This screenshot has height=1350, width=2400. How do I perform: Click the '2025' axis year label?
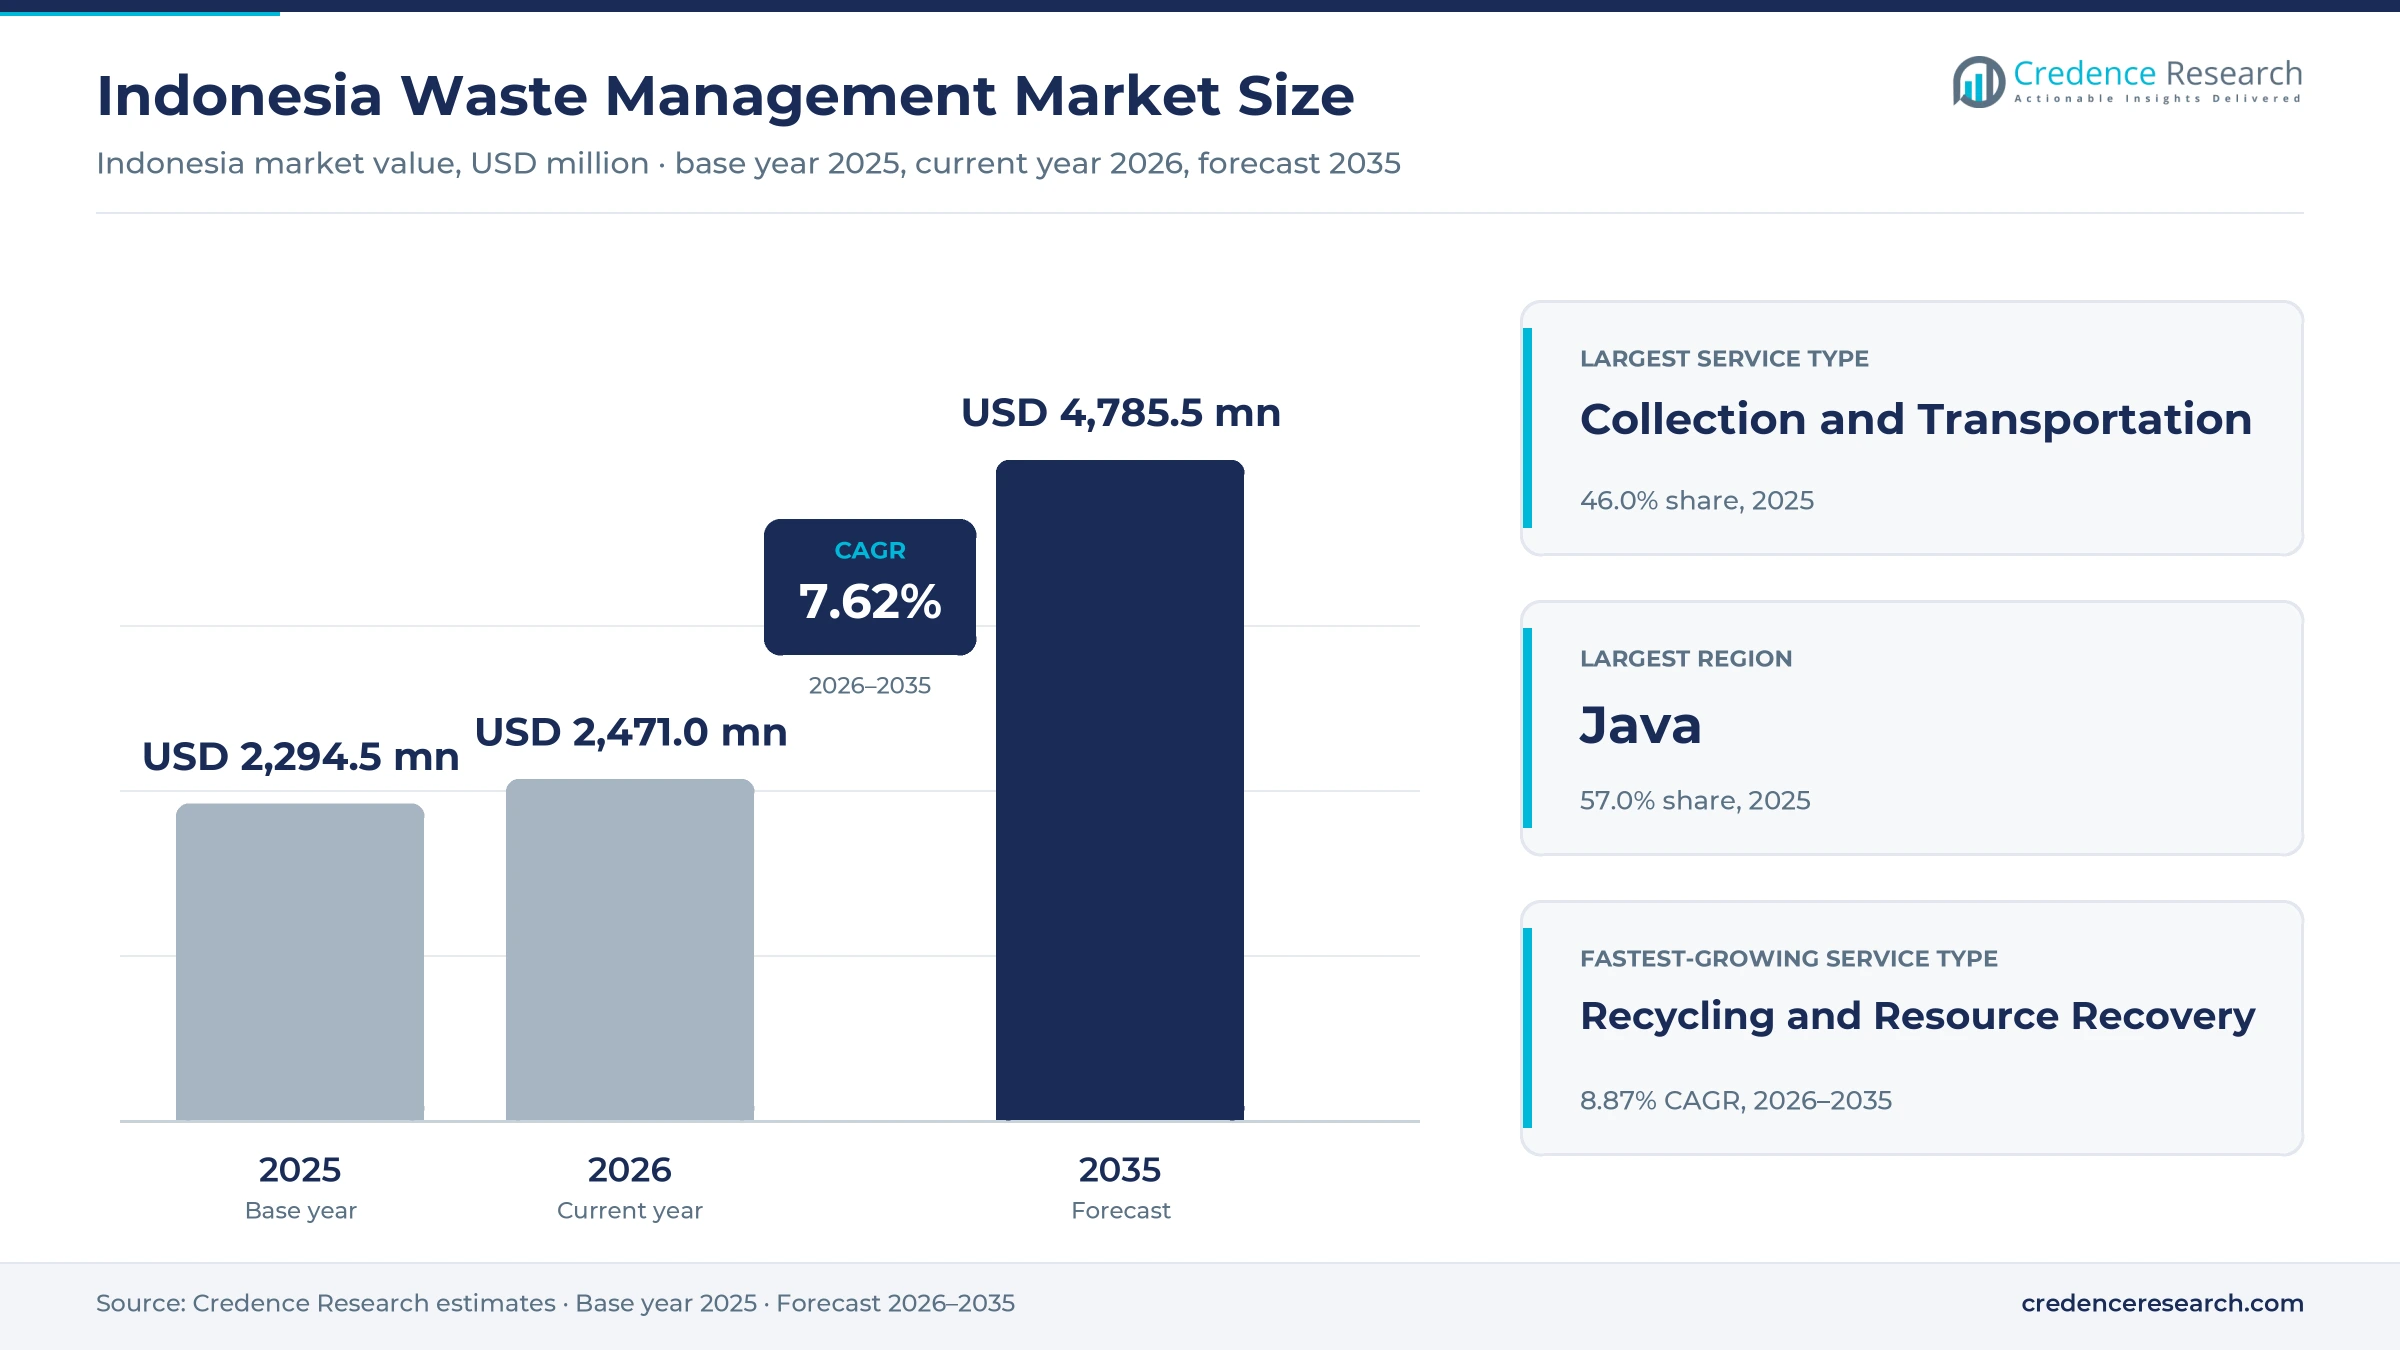300,1170
